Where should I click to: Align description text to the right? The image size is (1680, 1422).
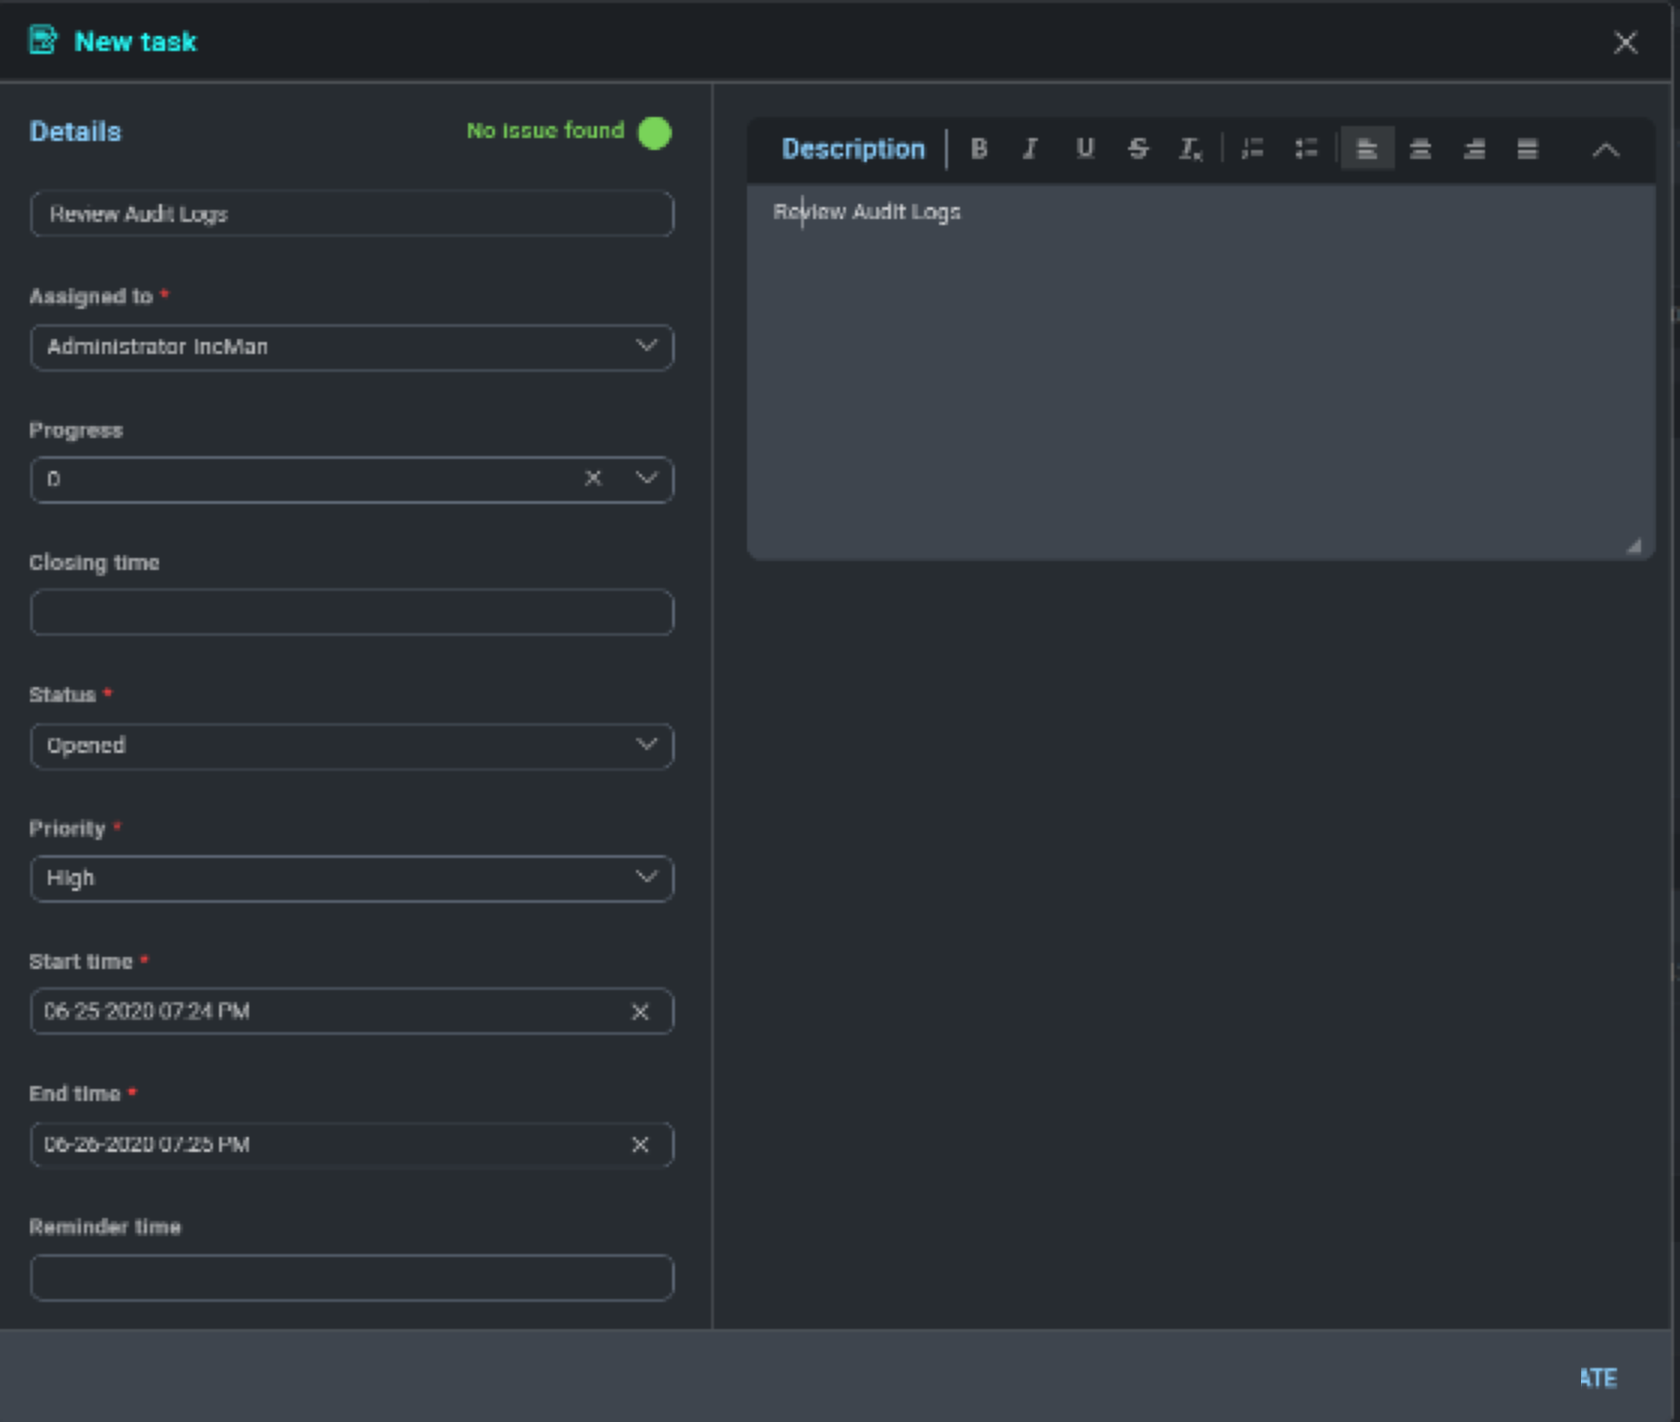pyautogui.click(x=1474, y=149)
